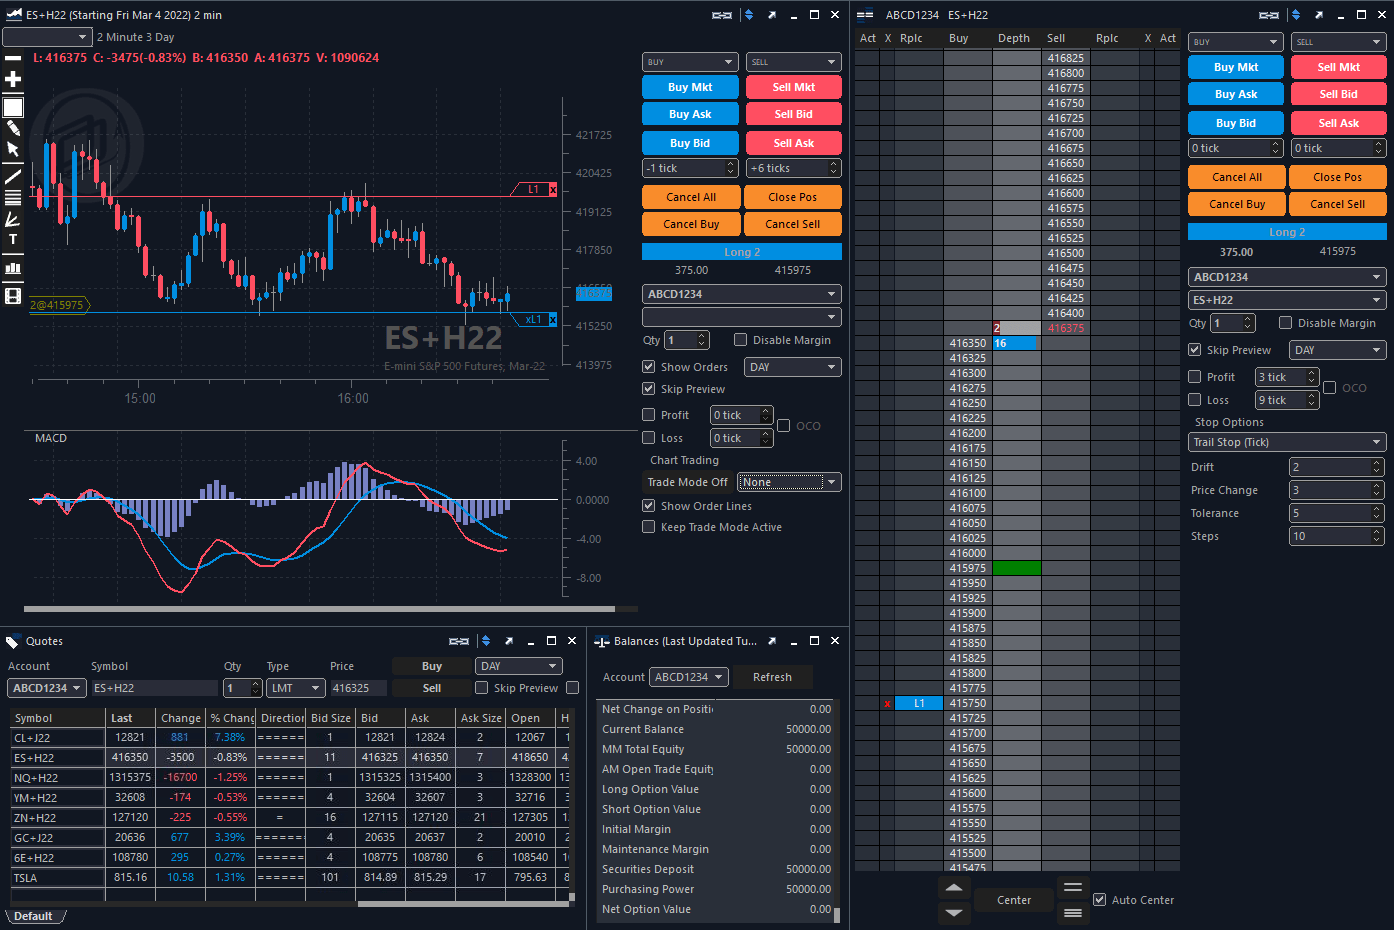
Task: Click the blue up-down arrows in DOM title bar
Action: pyautogui.click(x=1296, y=15)
